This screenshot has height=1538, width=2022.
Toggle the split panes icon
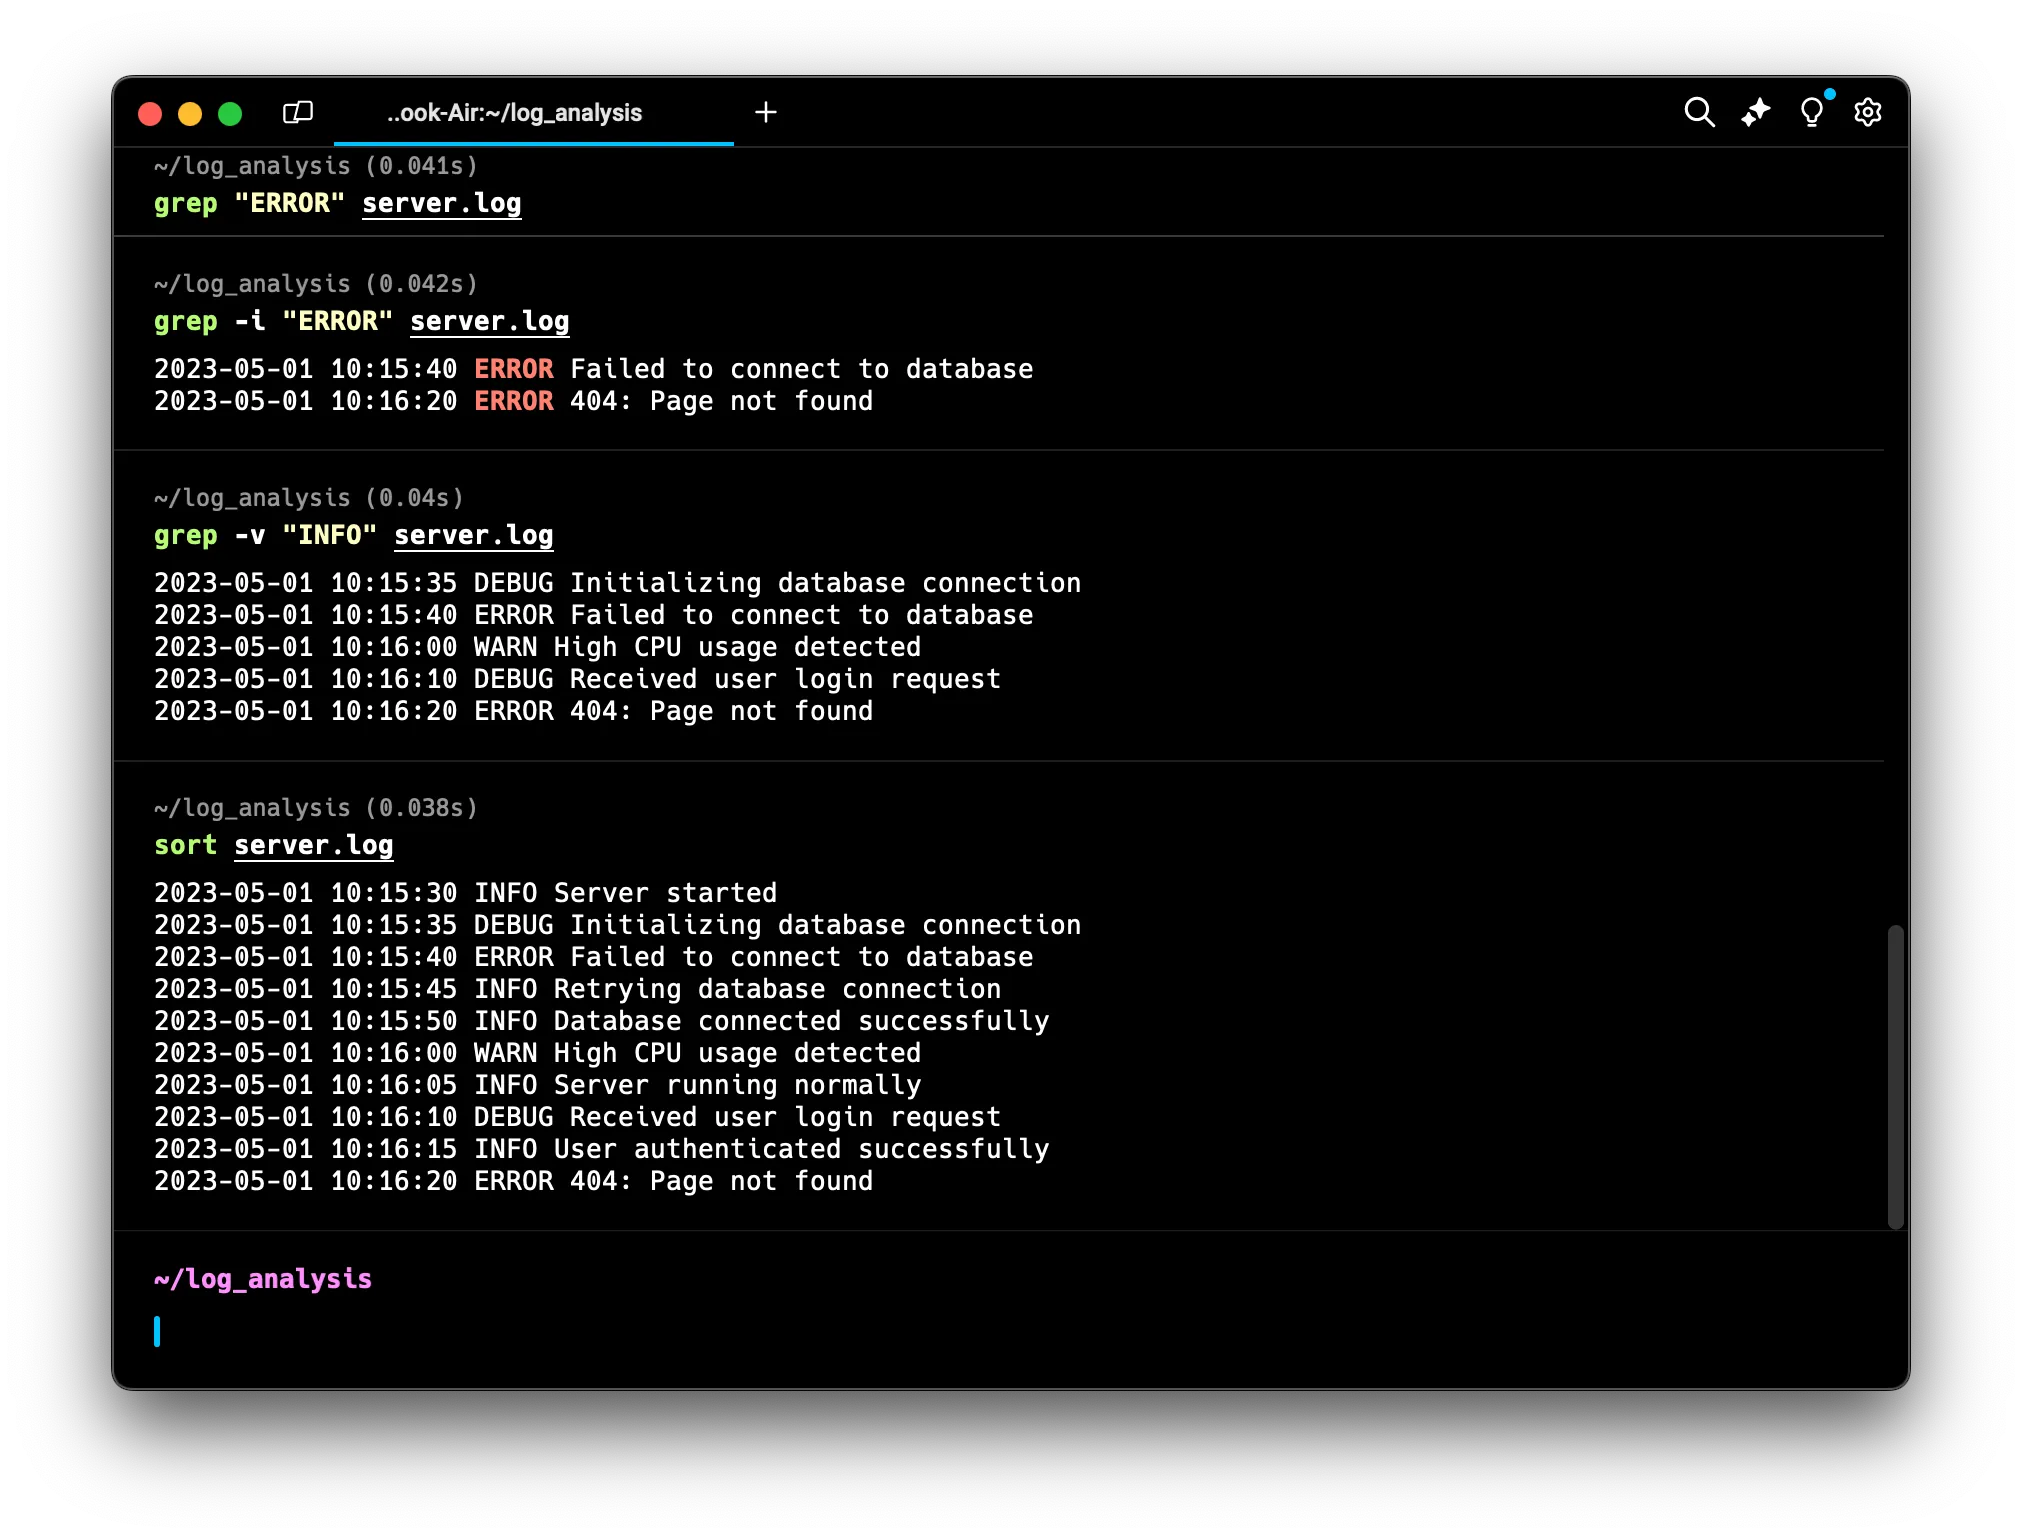tap(298, 112)
